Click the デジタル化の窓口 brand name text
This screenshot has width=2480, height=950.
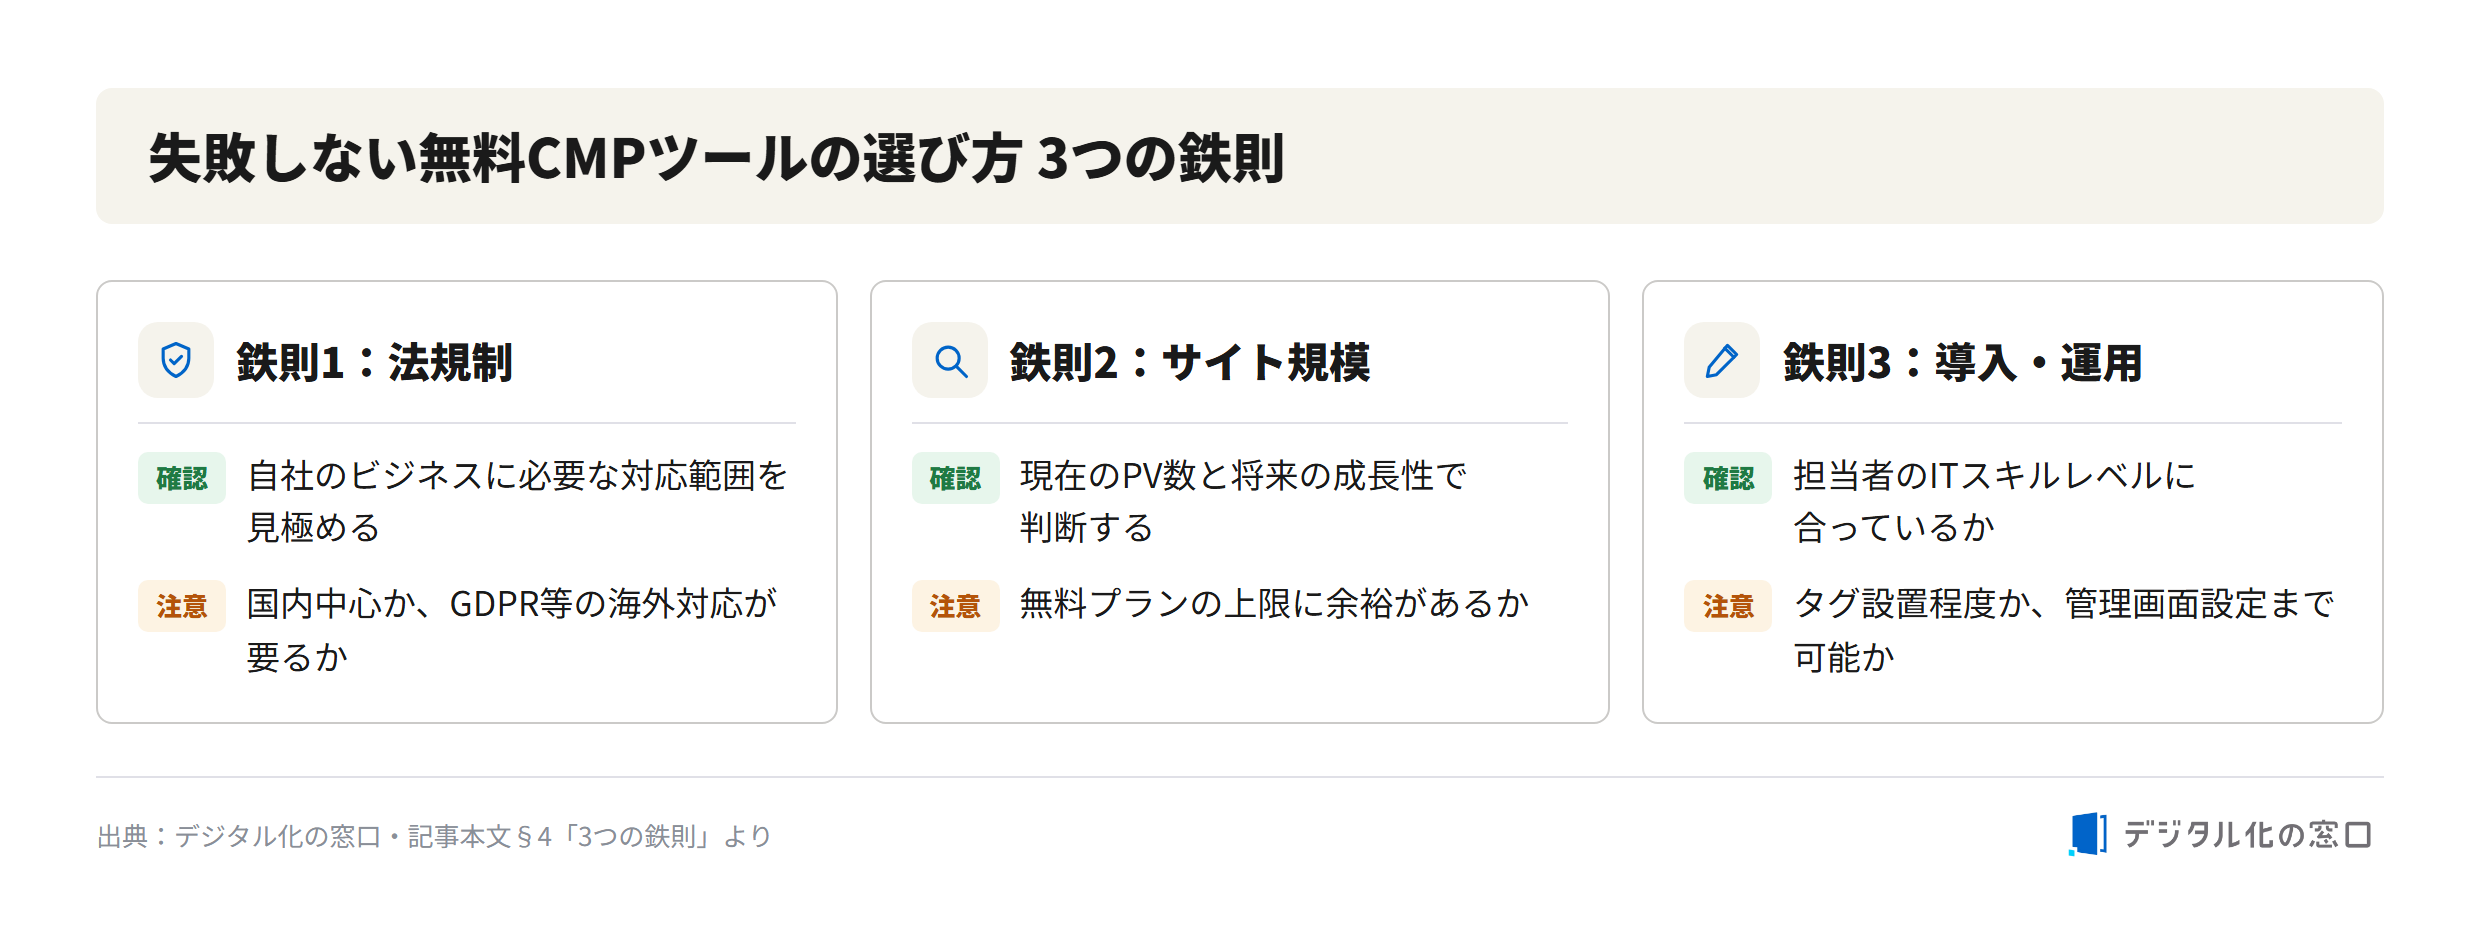[x=2248, y=835]
